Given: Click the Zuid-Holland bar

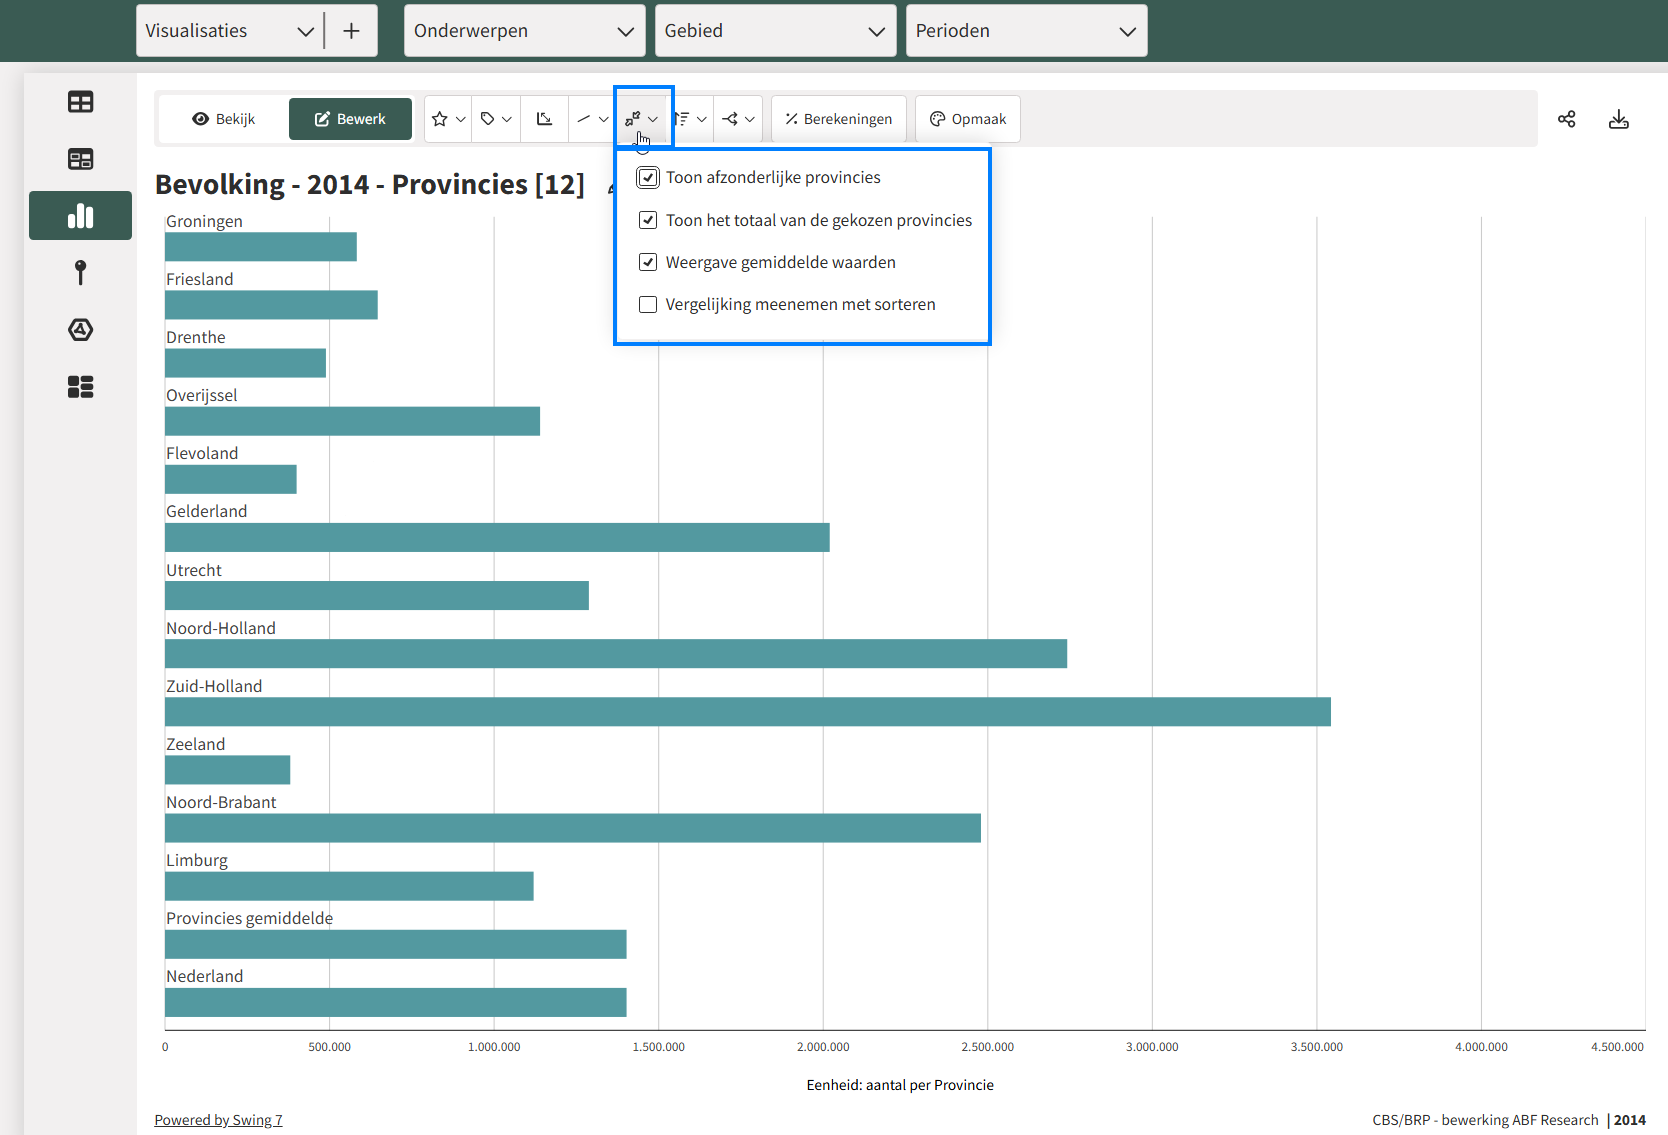Looking at the screenshot, I should pyautogui.click(x=747, y=712).
